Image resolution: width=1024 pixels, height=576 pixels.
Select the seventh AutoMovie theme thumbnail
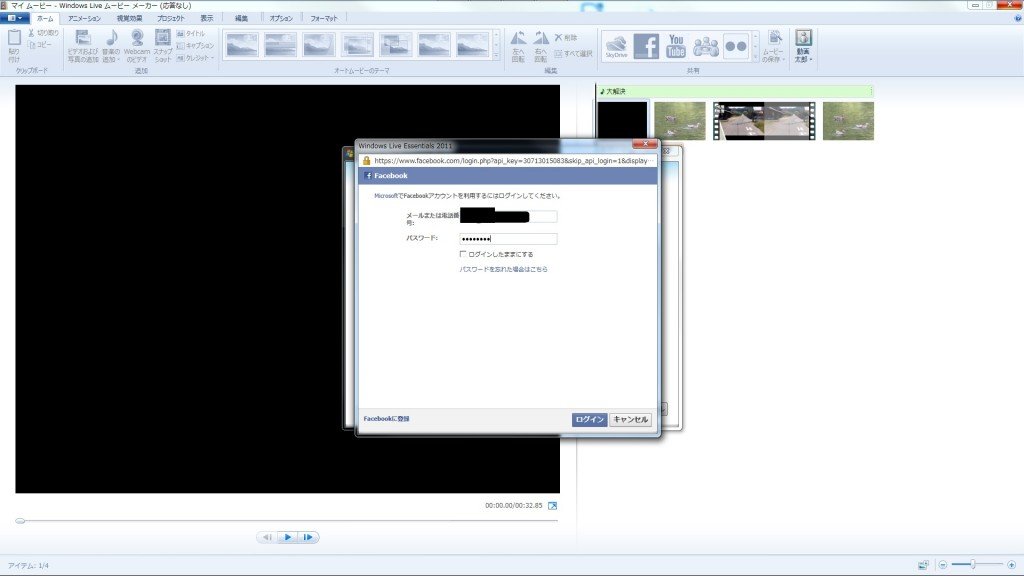[x=473, y=45]
